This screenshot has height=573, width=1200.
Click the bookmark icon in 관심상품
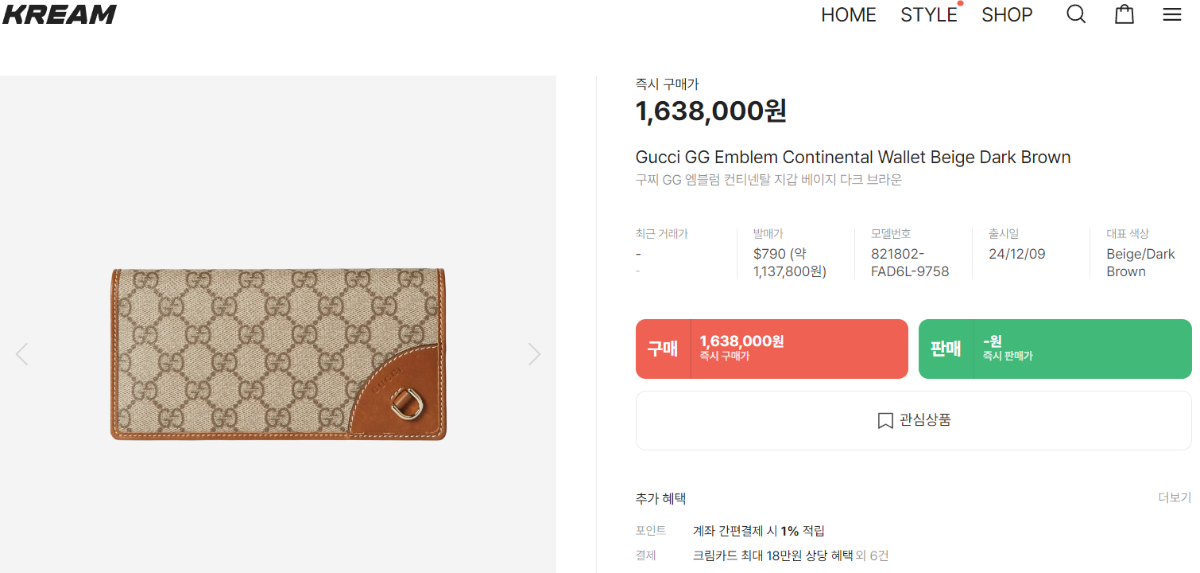pyautogui.click(x=885, y=421)
